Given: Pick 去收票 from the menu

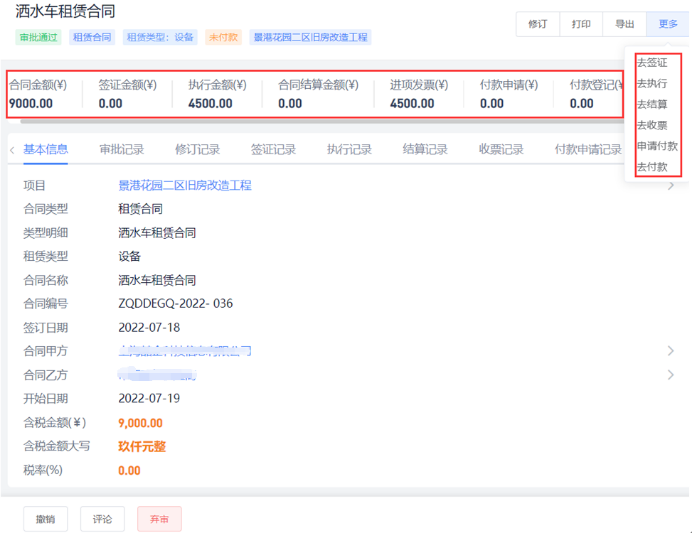Looking at the screenshot, I should [652, 126].
